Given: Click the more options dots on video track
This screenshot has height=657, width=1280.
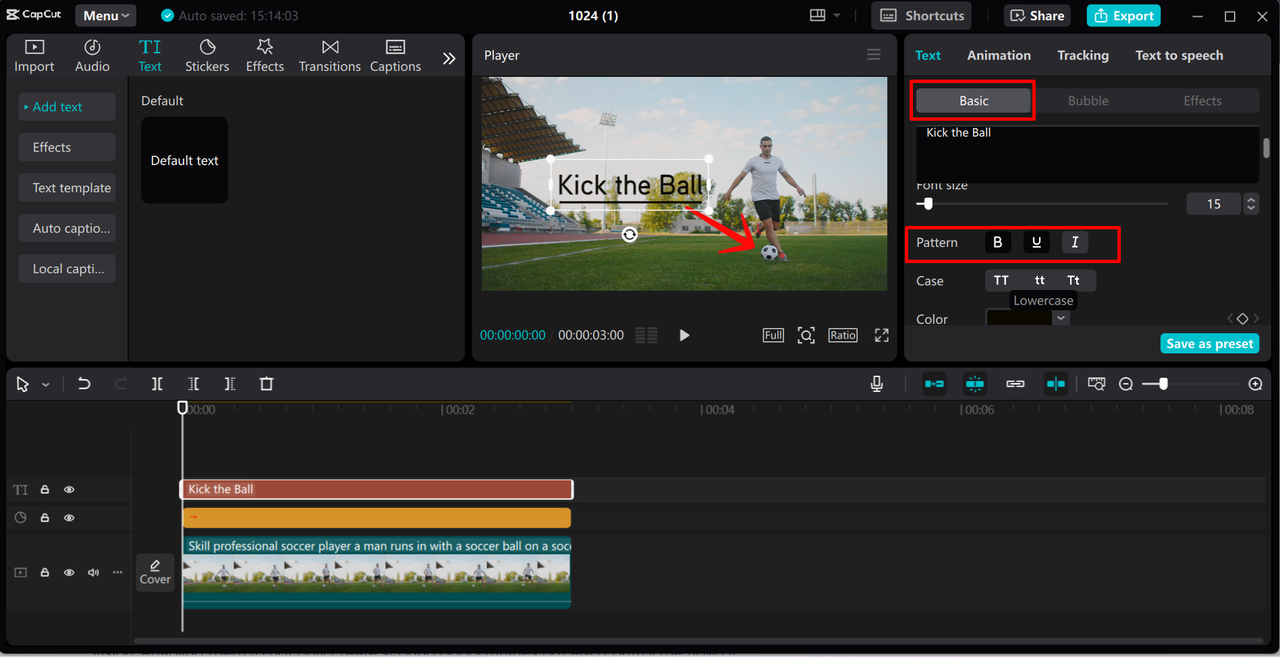Looking at the screenshot, I should pos(117,573).
